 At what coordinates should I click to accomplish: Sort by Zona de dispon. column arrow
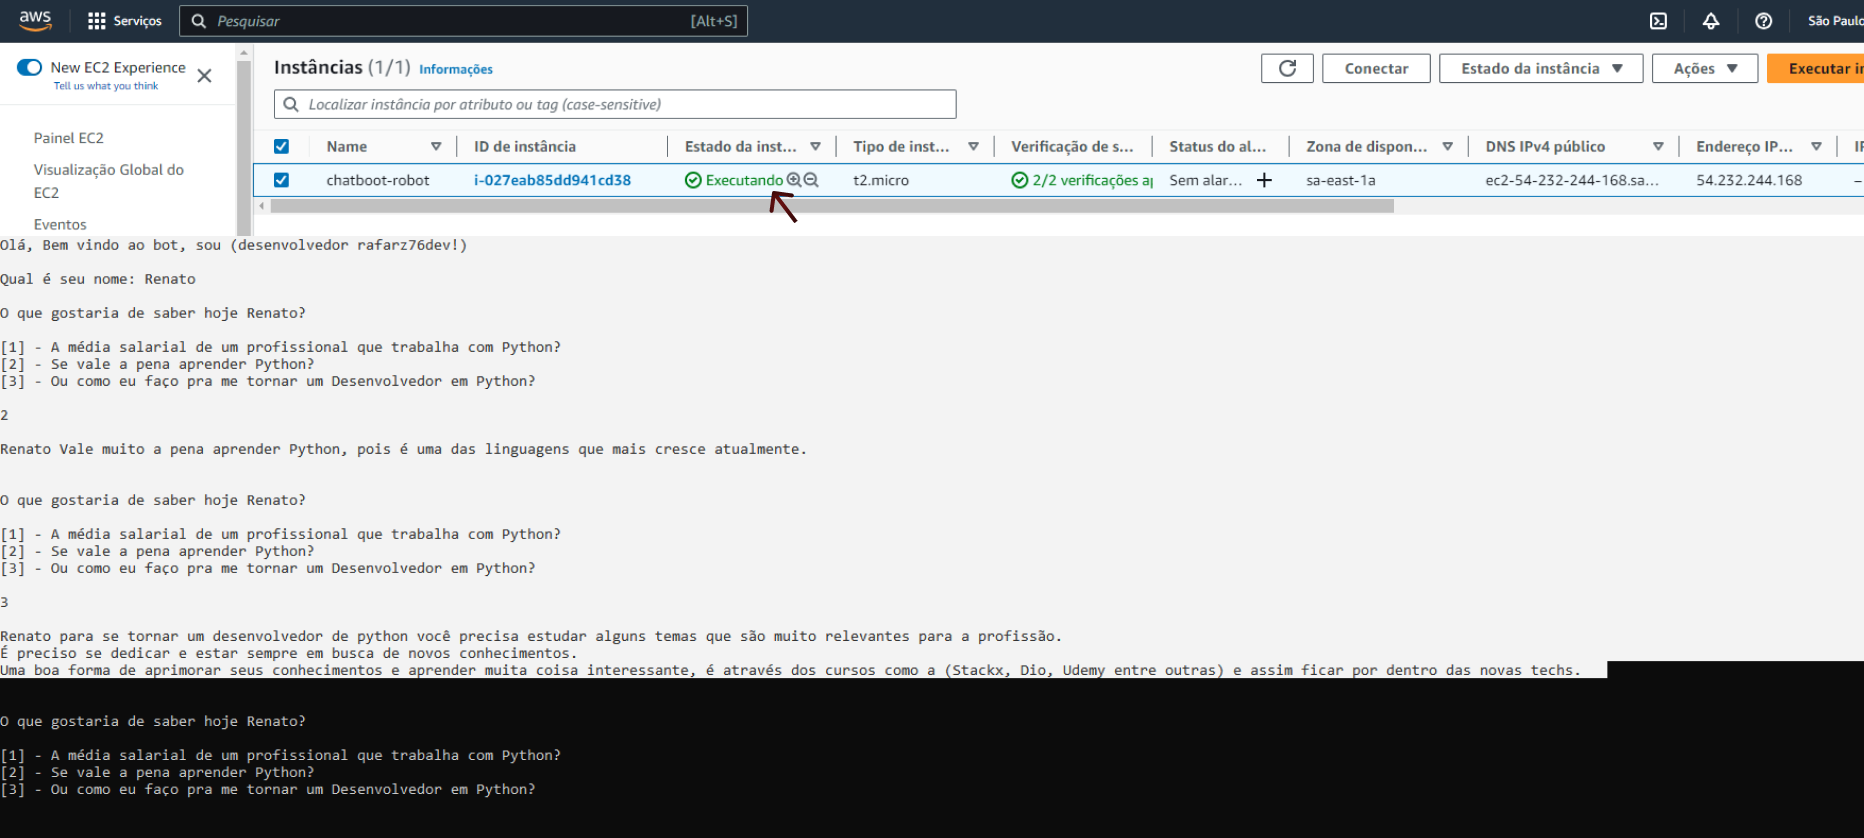(1447, 146)
